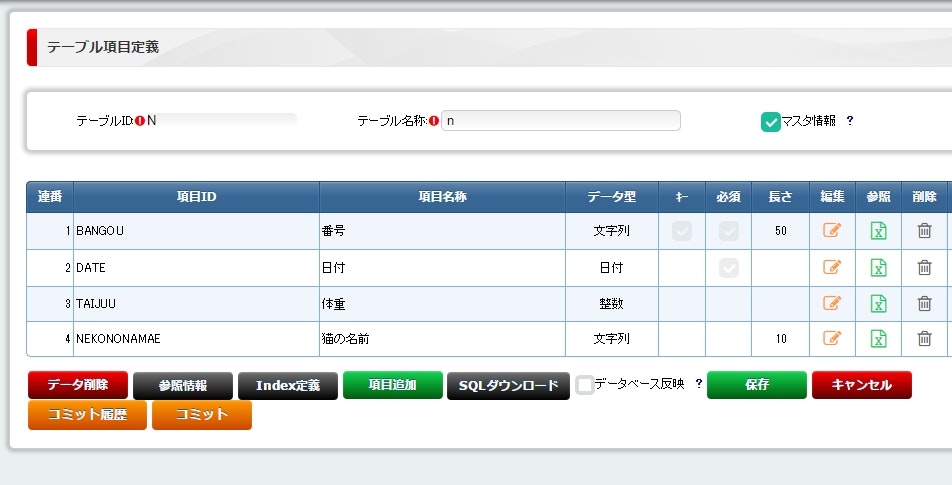Click the help question mark beside データベース反映

pos(699,383)
